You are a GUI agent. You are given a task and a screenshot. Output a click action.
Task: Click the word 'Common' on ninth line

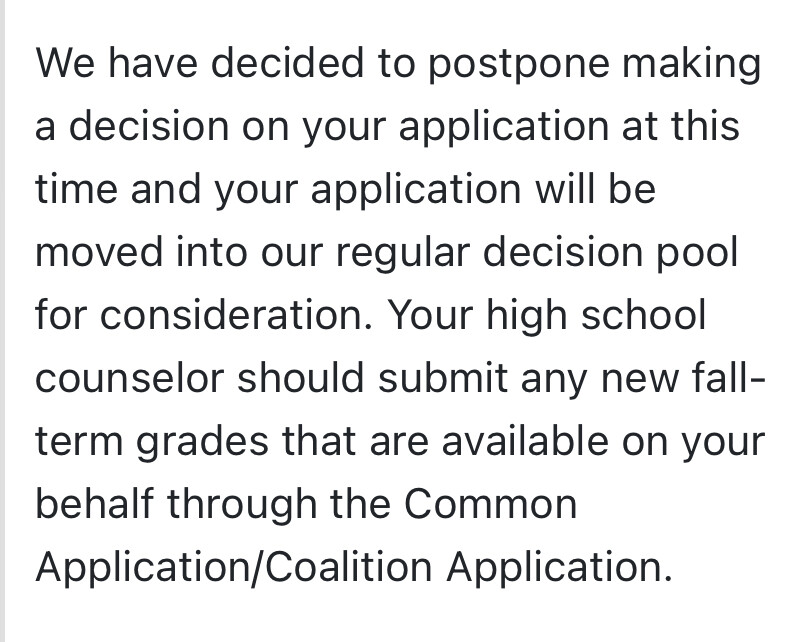click(x=490, y=504)
